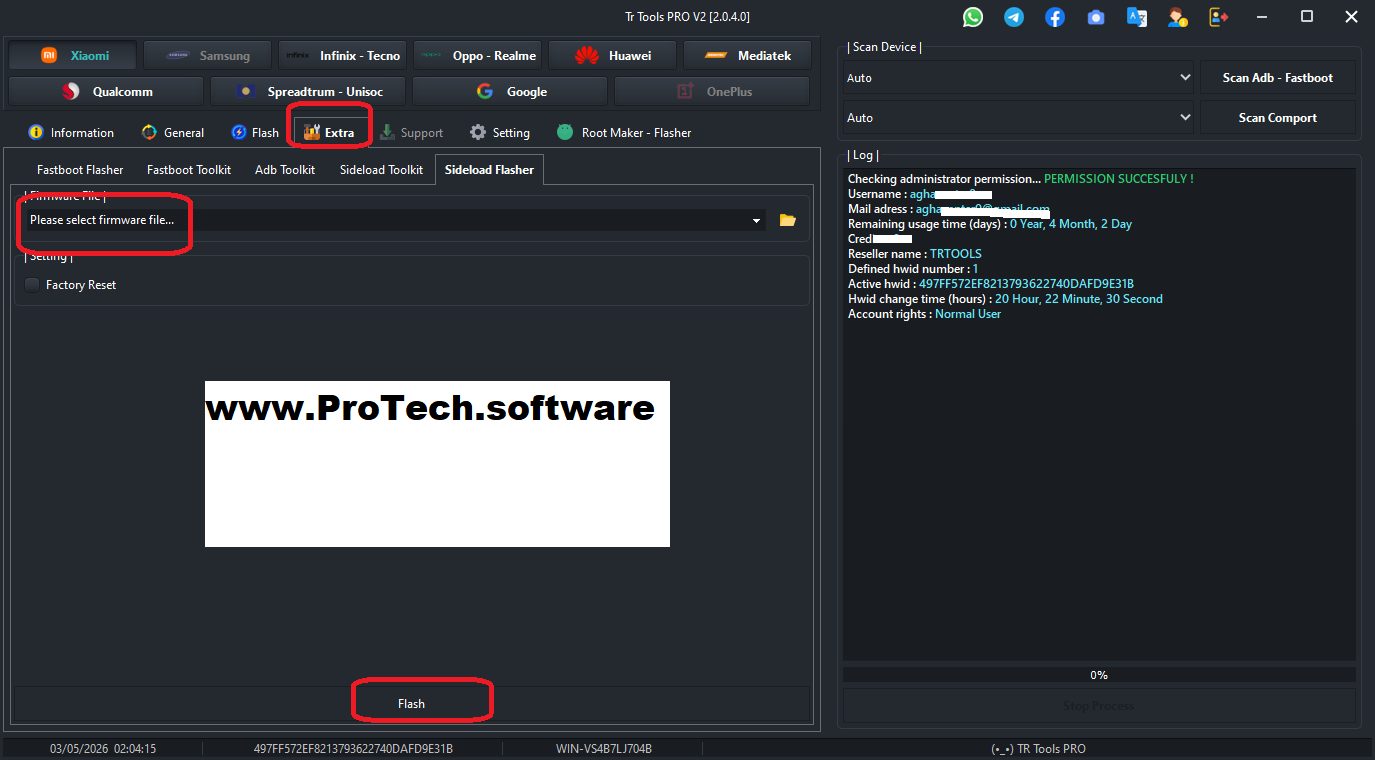Click the Scan Comport button

coord(1278,118)
